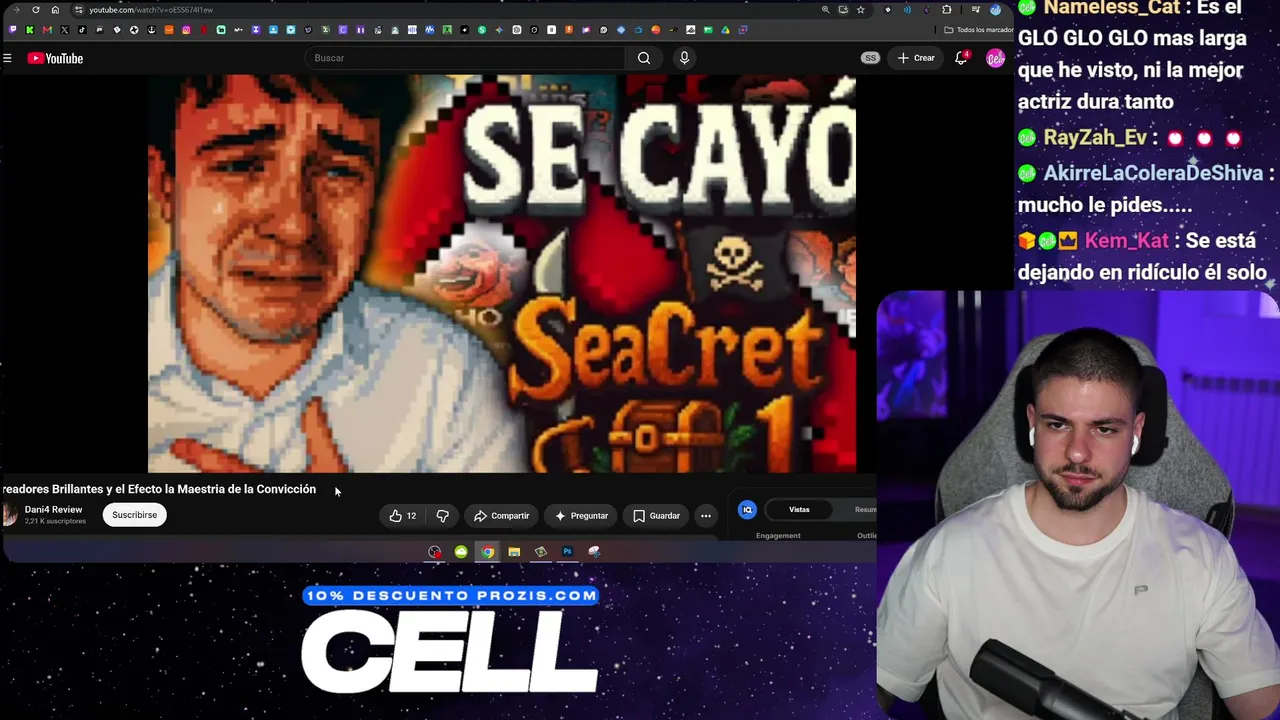This screenshot has height=720, width=1280.
Task: Focus the Buscar search field
Action: tap(466, 58)
